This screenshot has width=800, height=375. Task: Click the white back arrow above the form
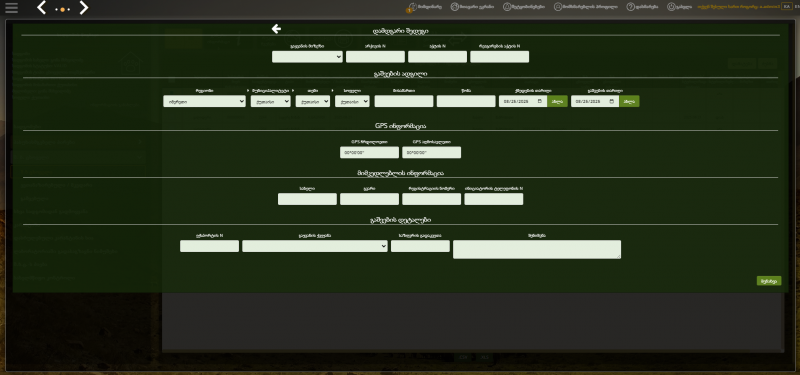(276, 29)
